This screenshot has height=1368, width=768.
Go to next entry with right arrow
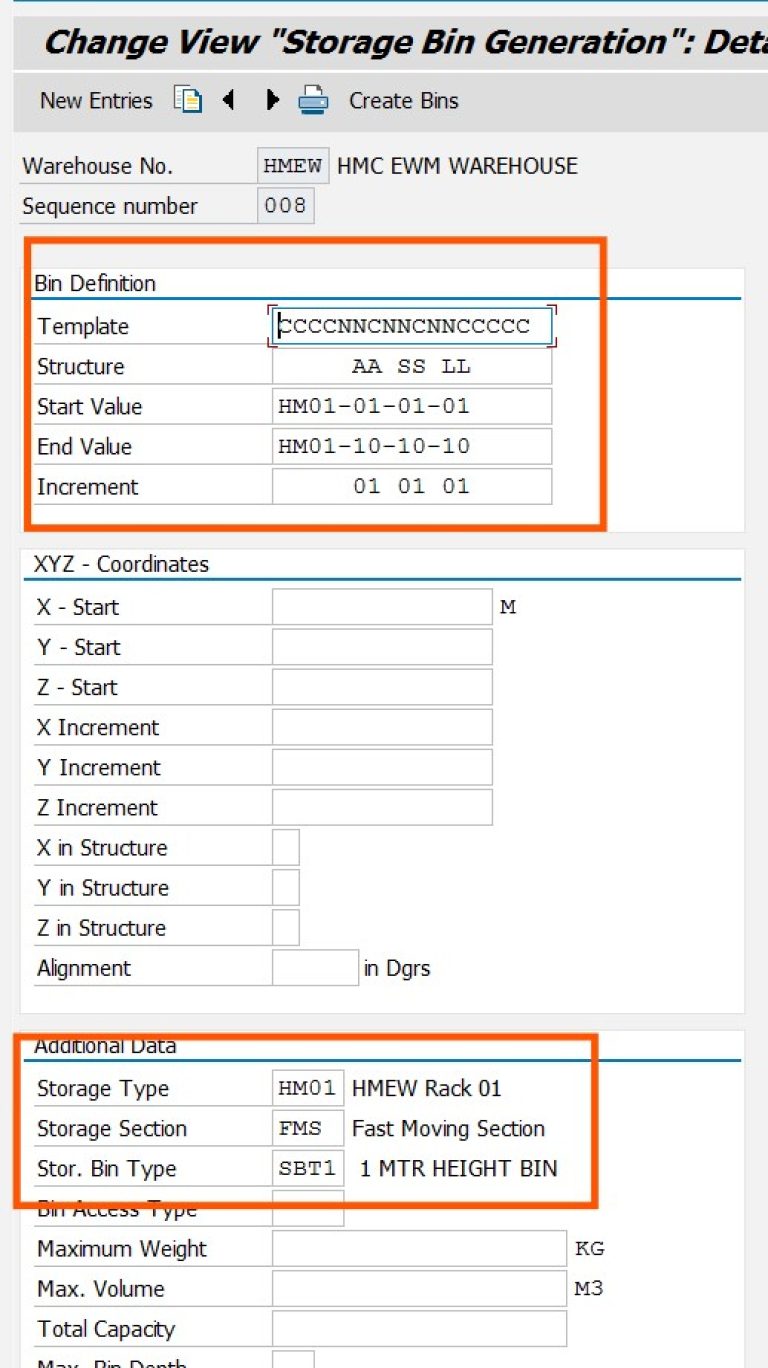pyautogui.click(x=272, y=100)
